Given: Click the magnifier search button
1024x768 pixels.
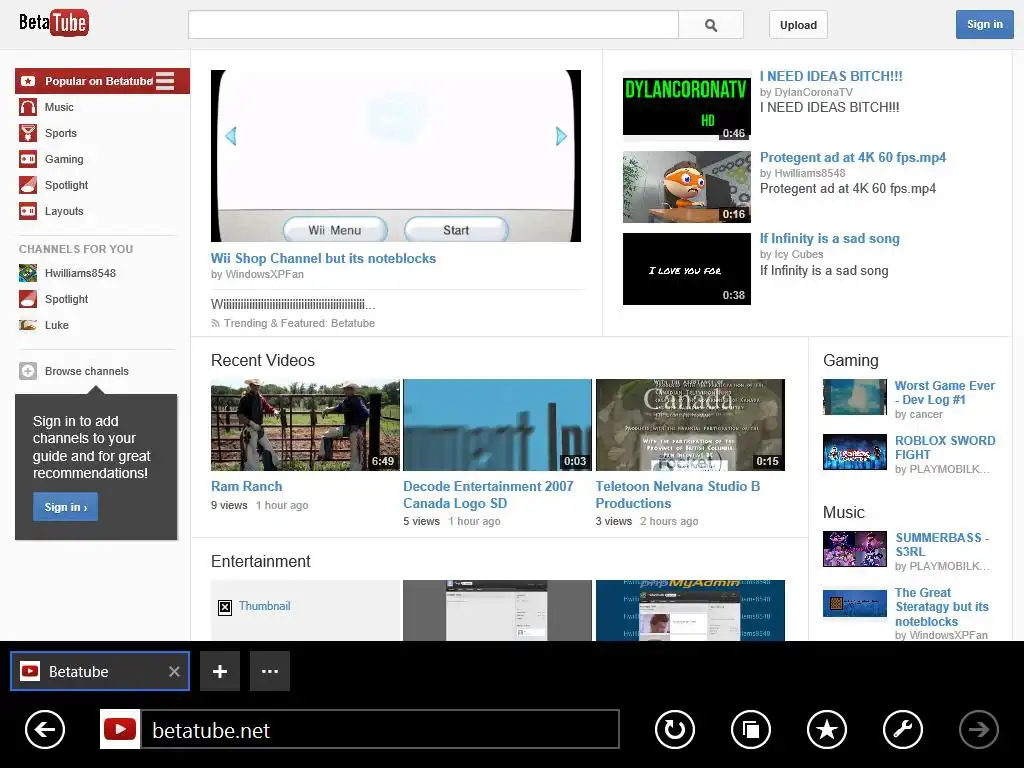Looking at the screenshot, I should [711, 25].
